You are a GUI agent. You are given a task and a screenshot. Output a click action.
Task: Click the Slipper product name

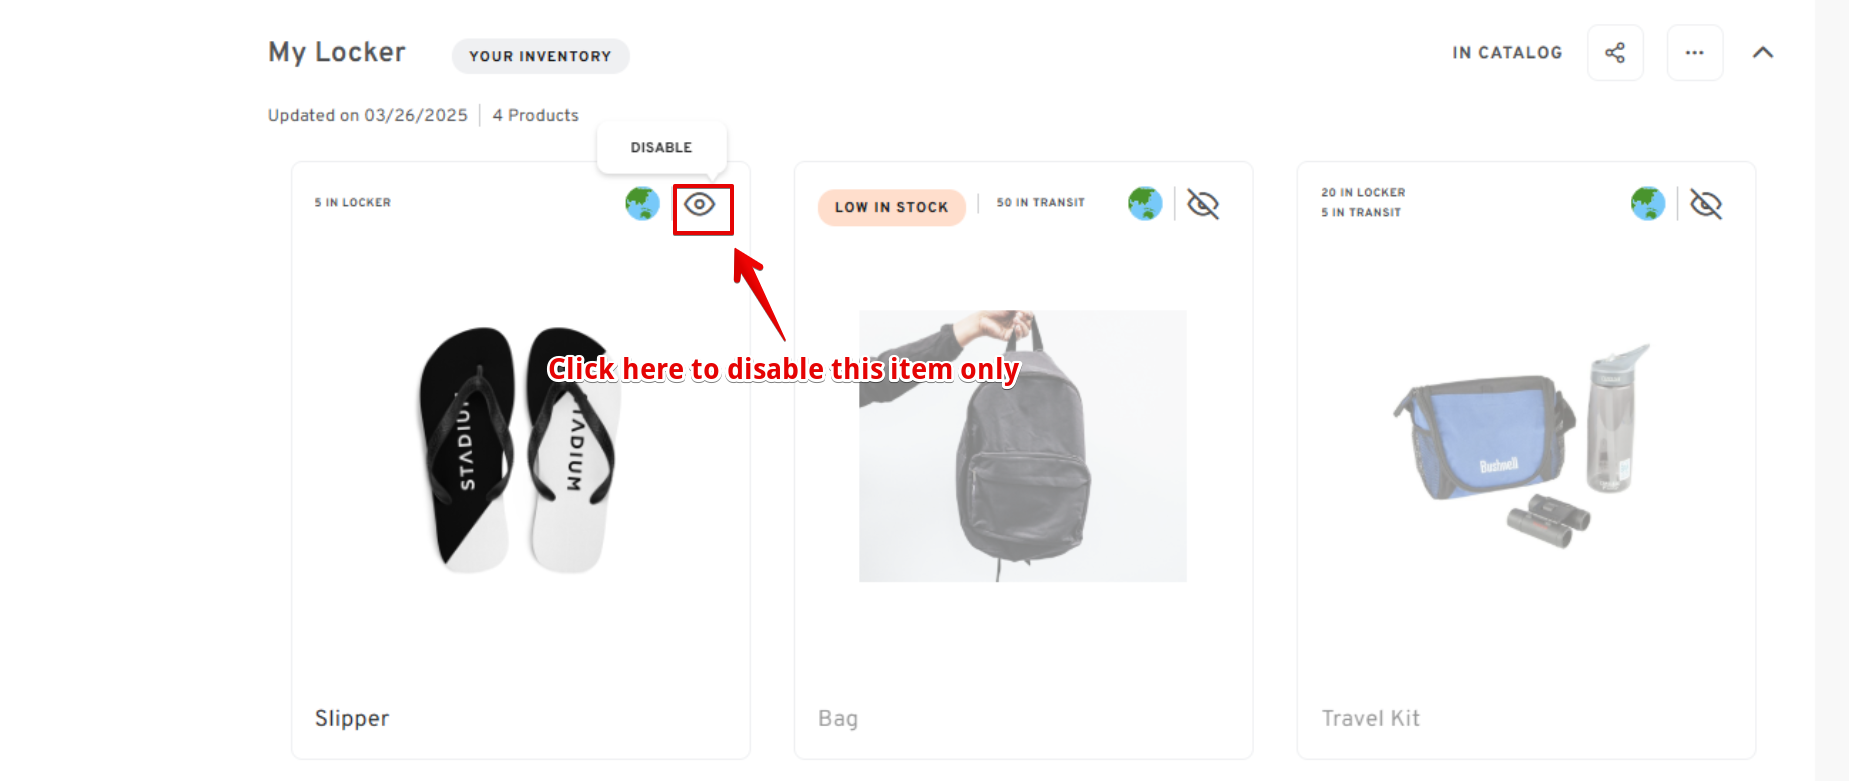coord(352,719)
